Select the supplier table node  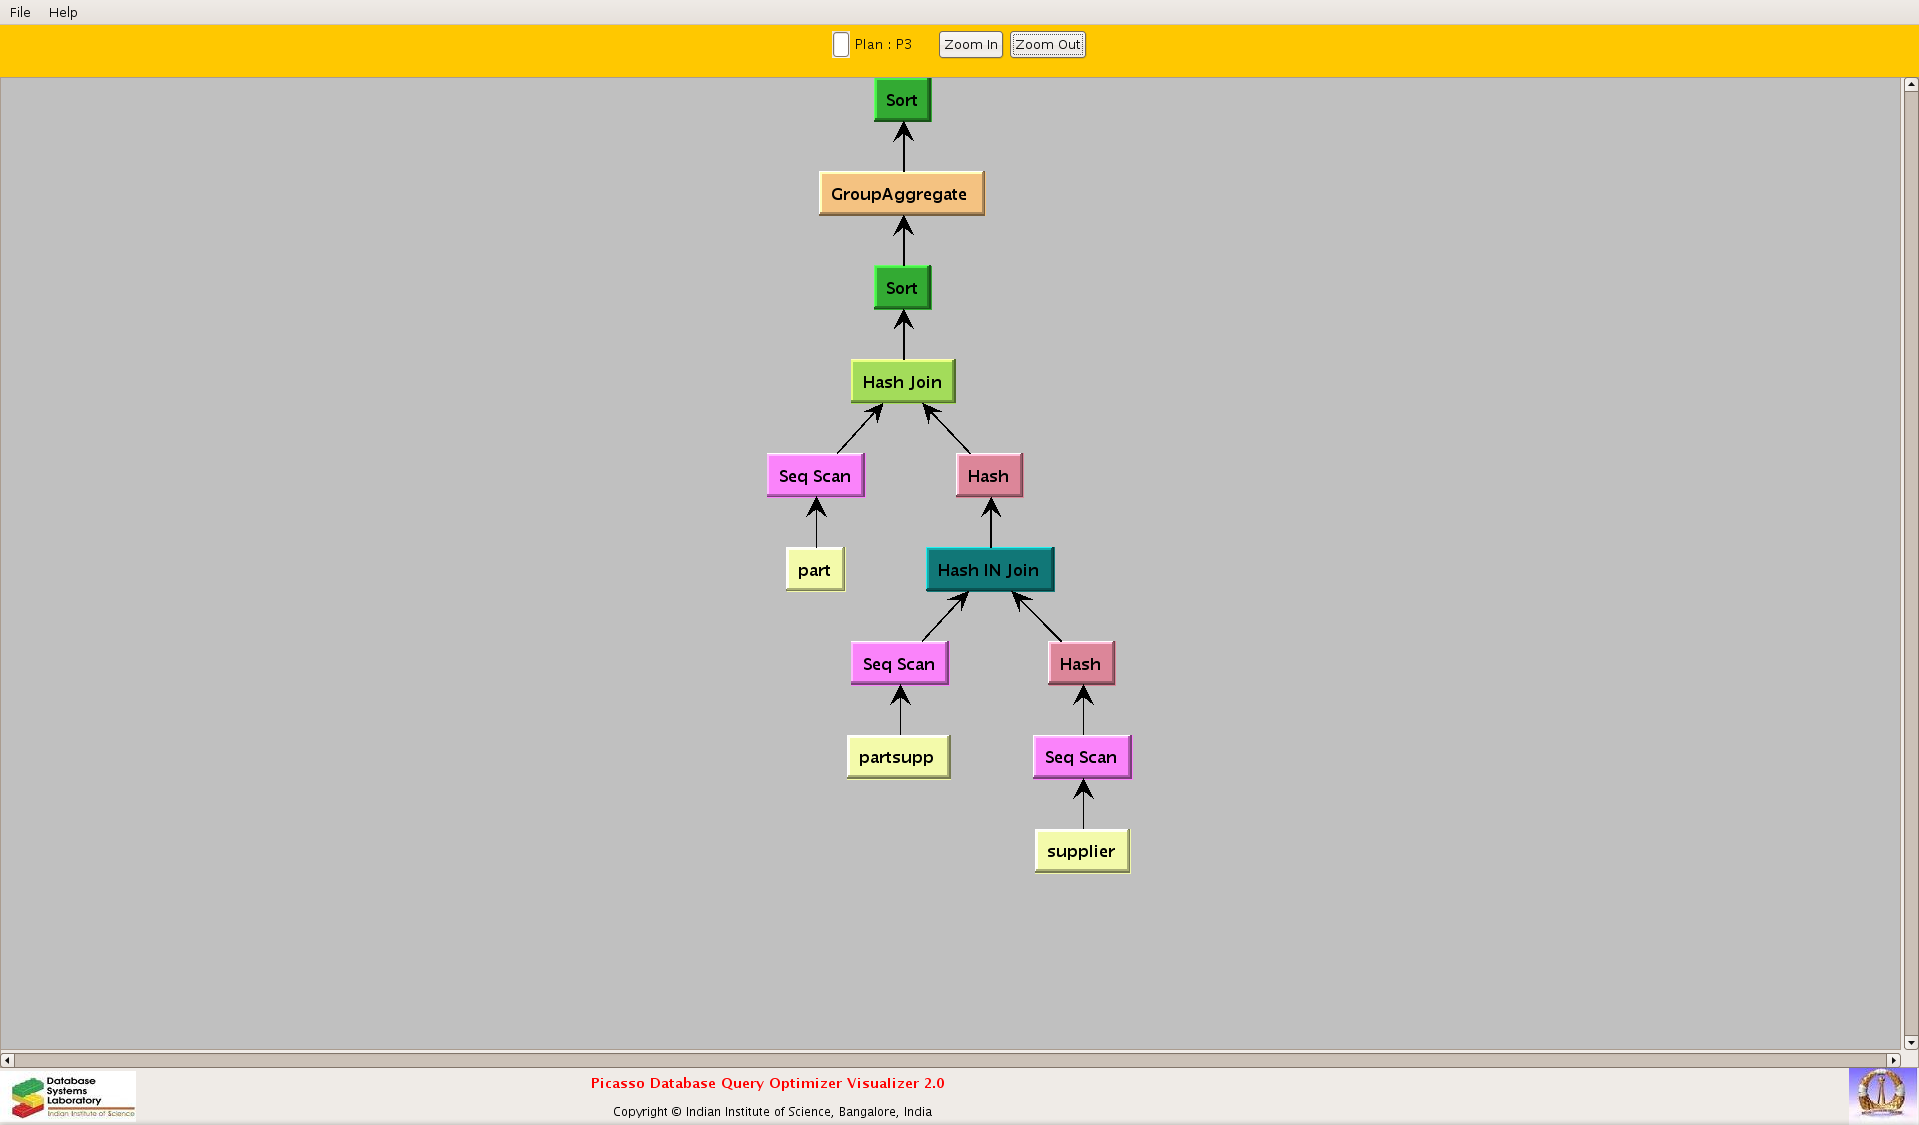(1081, 851)
